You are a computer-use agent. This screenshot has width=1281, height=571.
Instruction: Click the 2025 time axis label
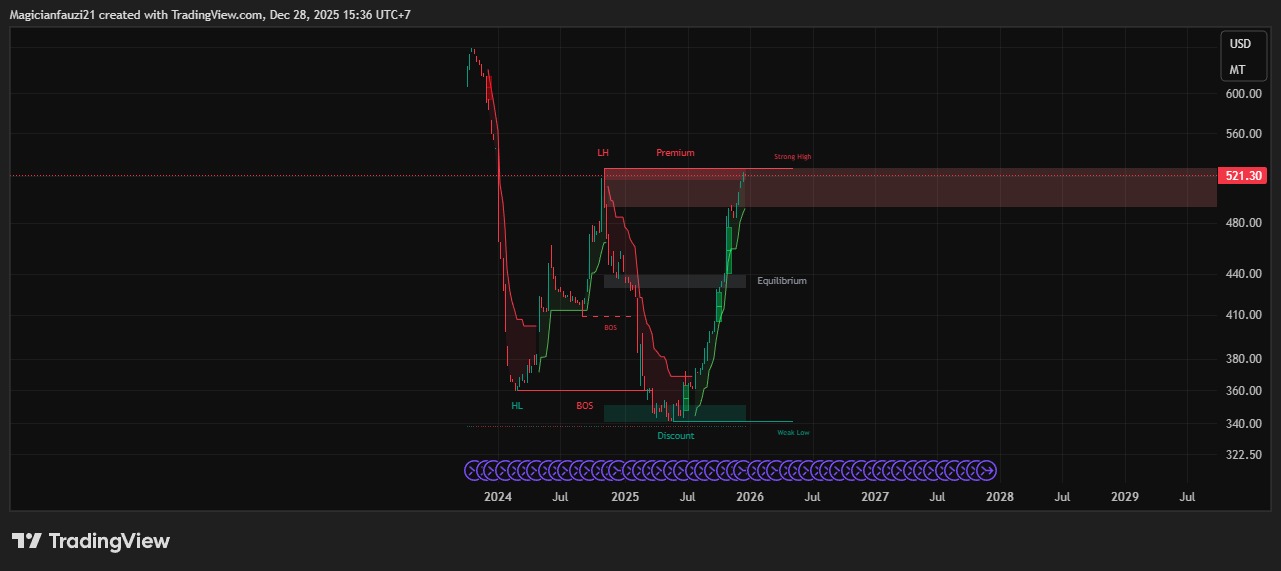coord(624,496)
